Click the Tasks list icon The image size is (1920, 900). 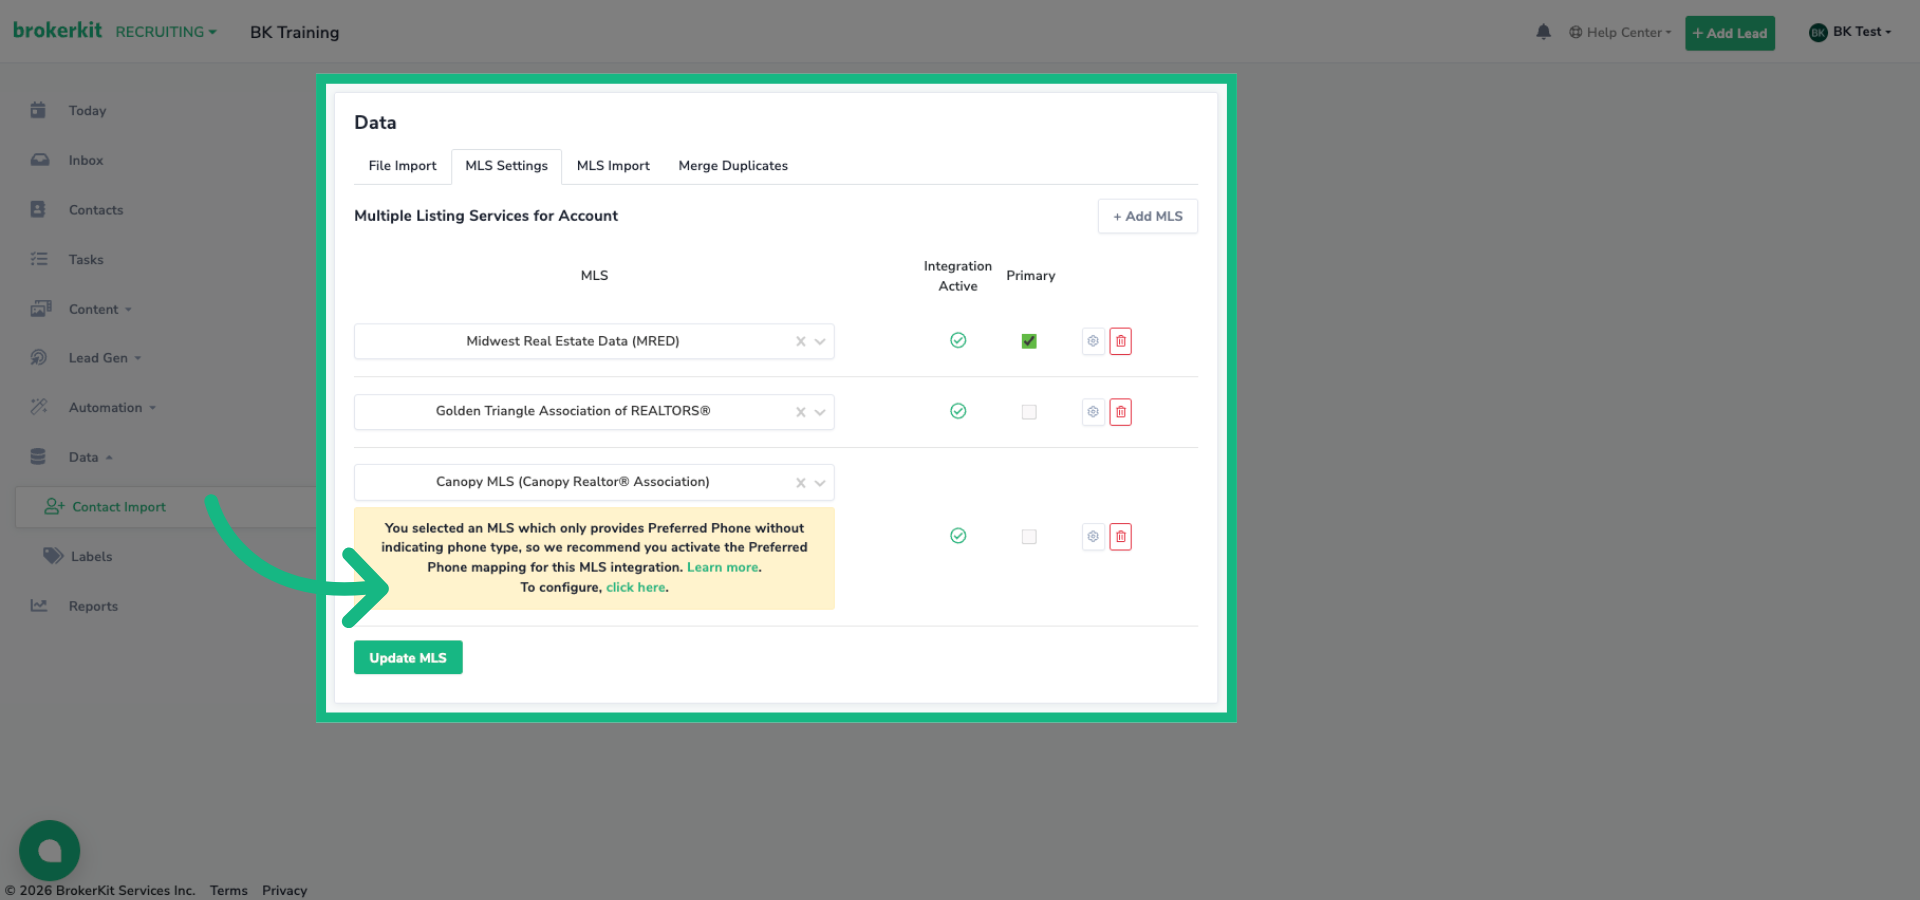click(x=39, y=259)
